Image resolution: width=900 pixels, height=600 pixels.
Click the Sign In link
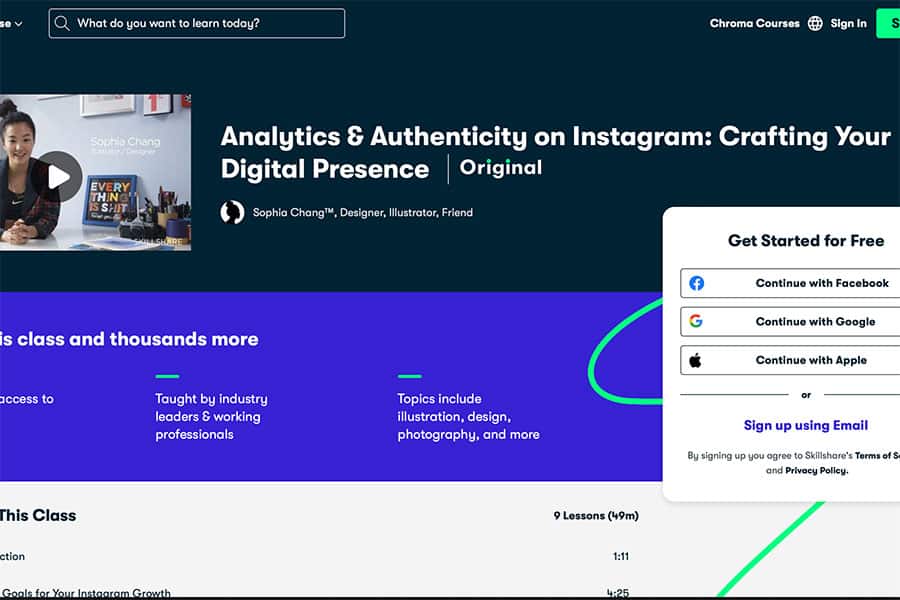(x=848, y=24)
